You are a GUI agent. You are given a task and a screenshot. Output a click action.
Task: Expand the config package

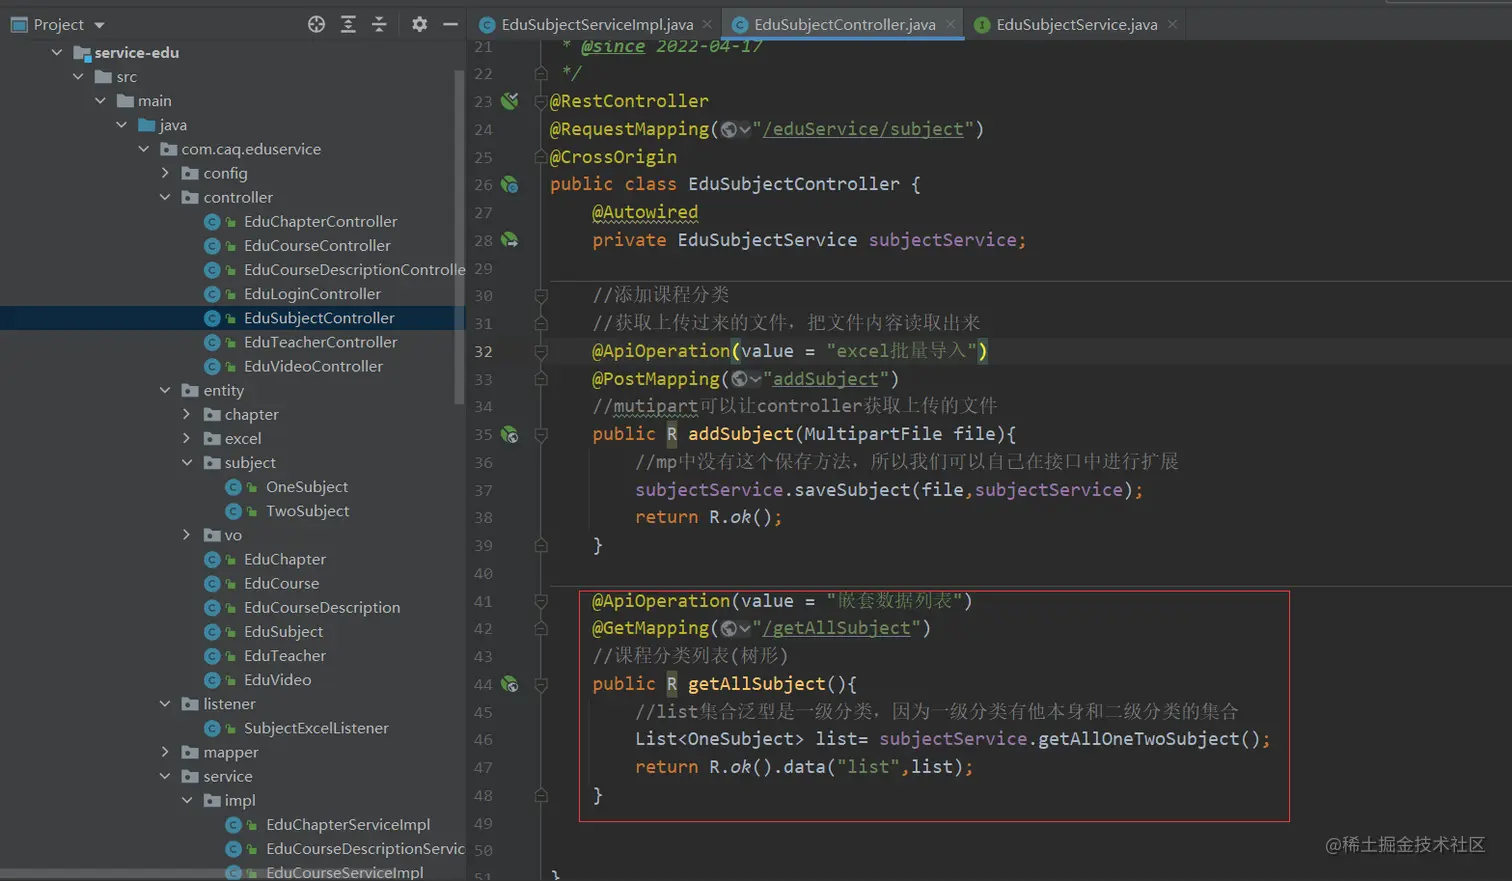pyautogui.click(x=165, y=173)
